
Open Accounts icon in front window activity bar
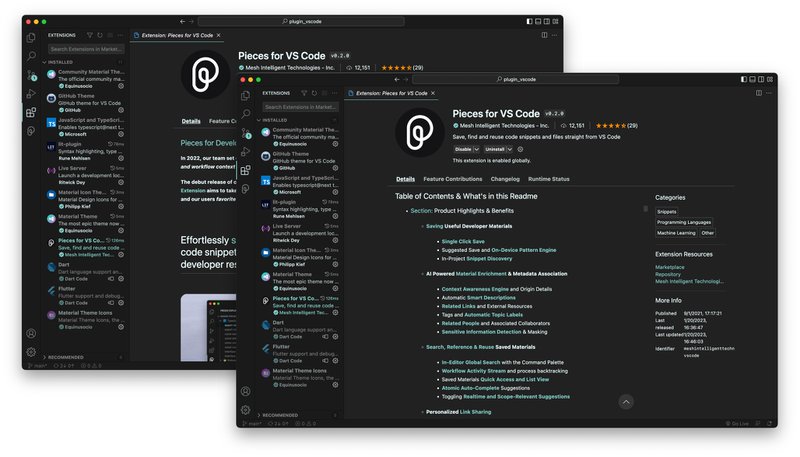pos(245,391)
